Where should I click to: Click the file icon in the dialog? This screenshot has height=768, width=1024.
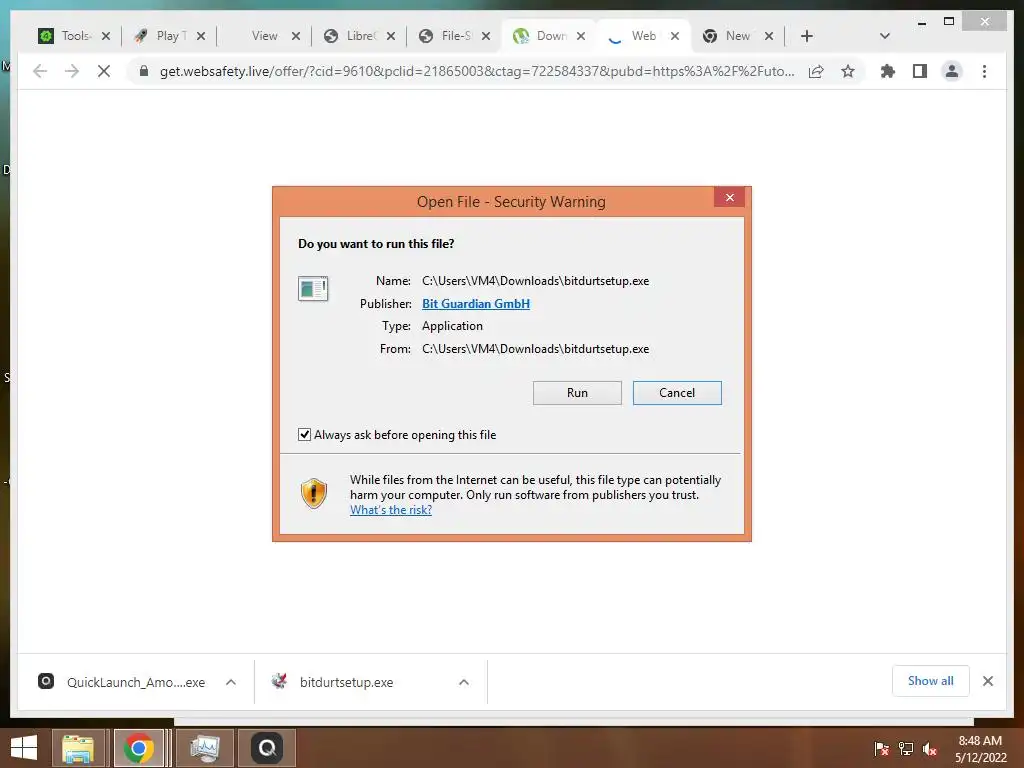tap(313, 288)
